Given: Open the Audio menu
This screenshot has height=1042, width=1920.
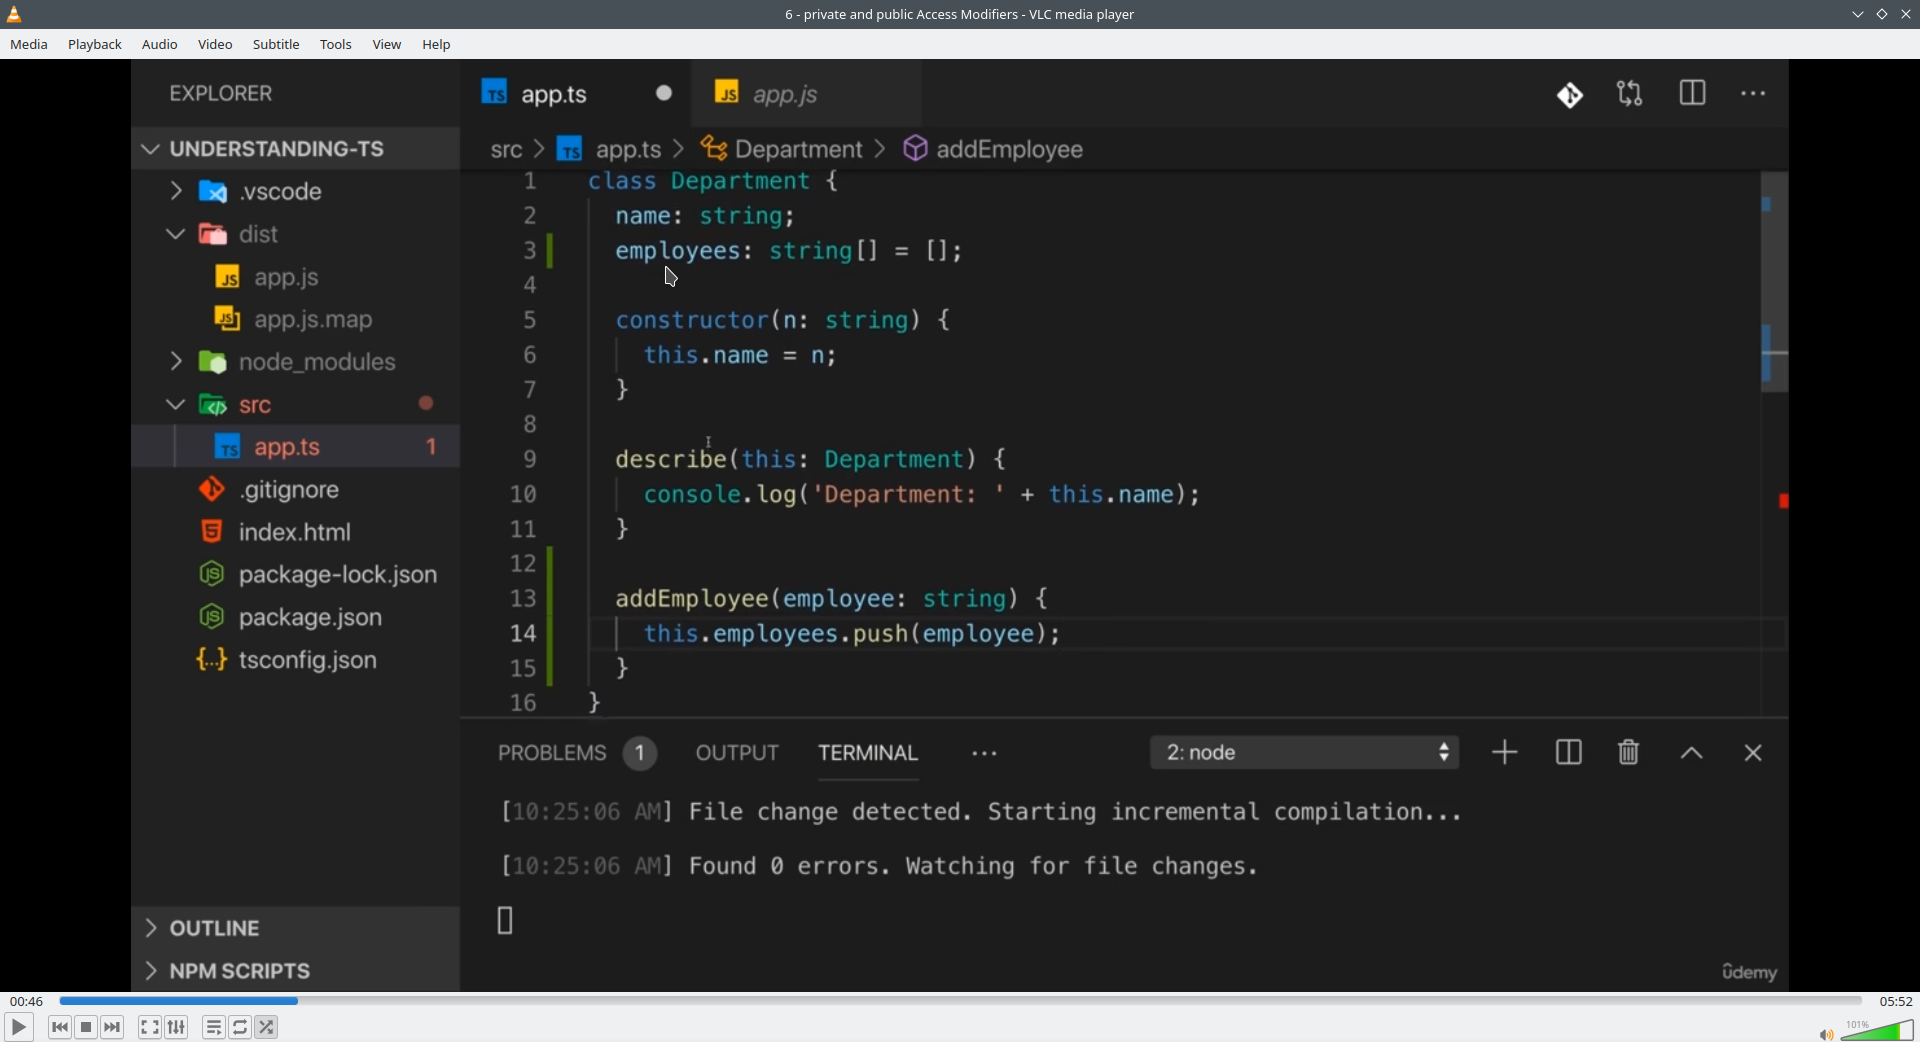Looking at the screenshot, I should 160,45.
